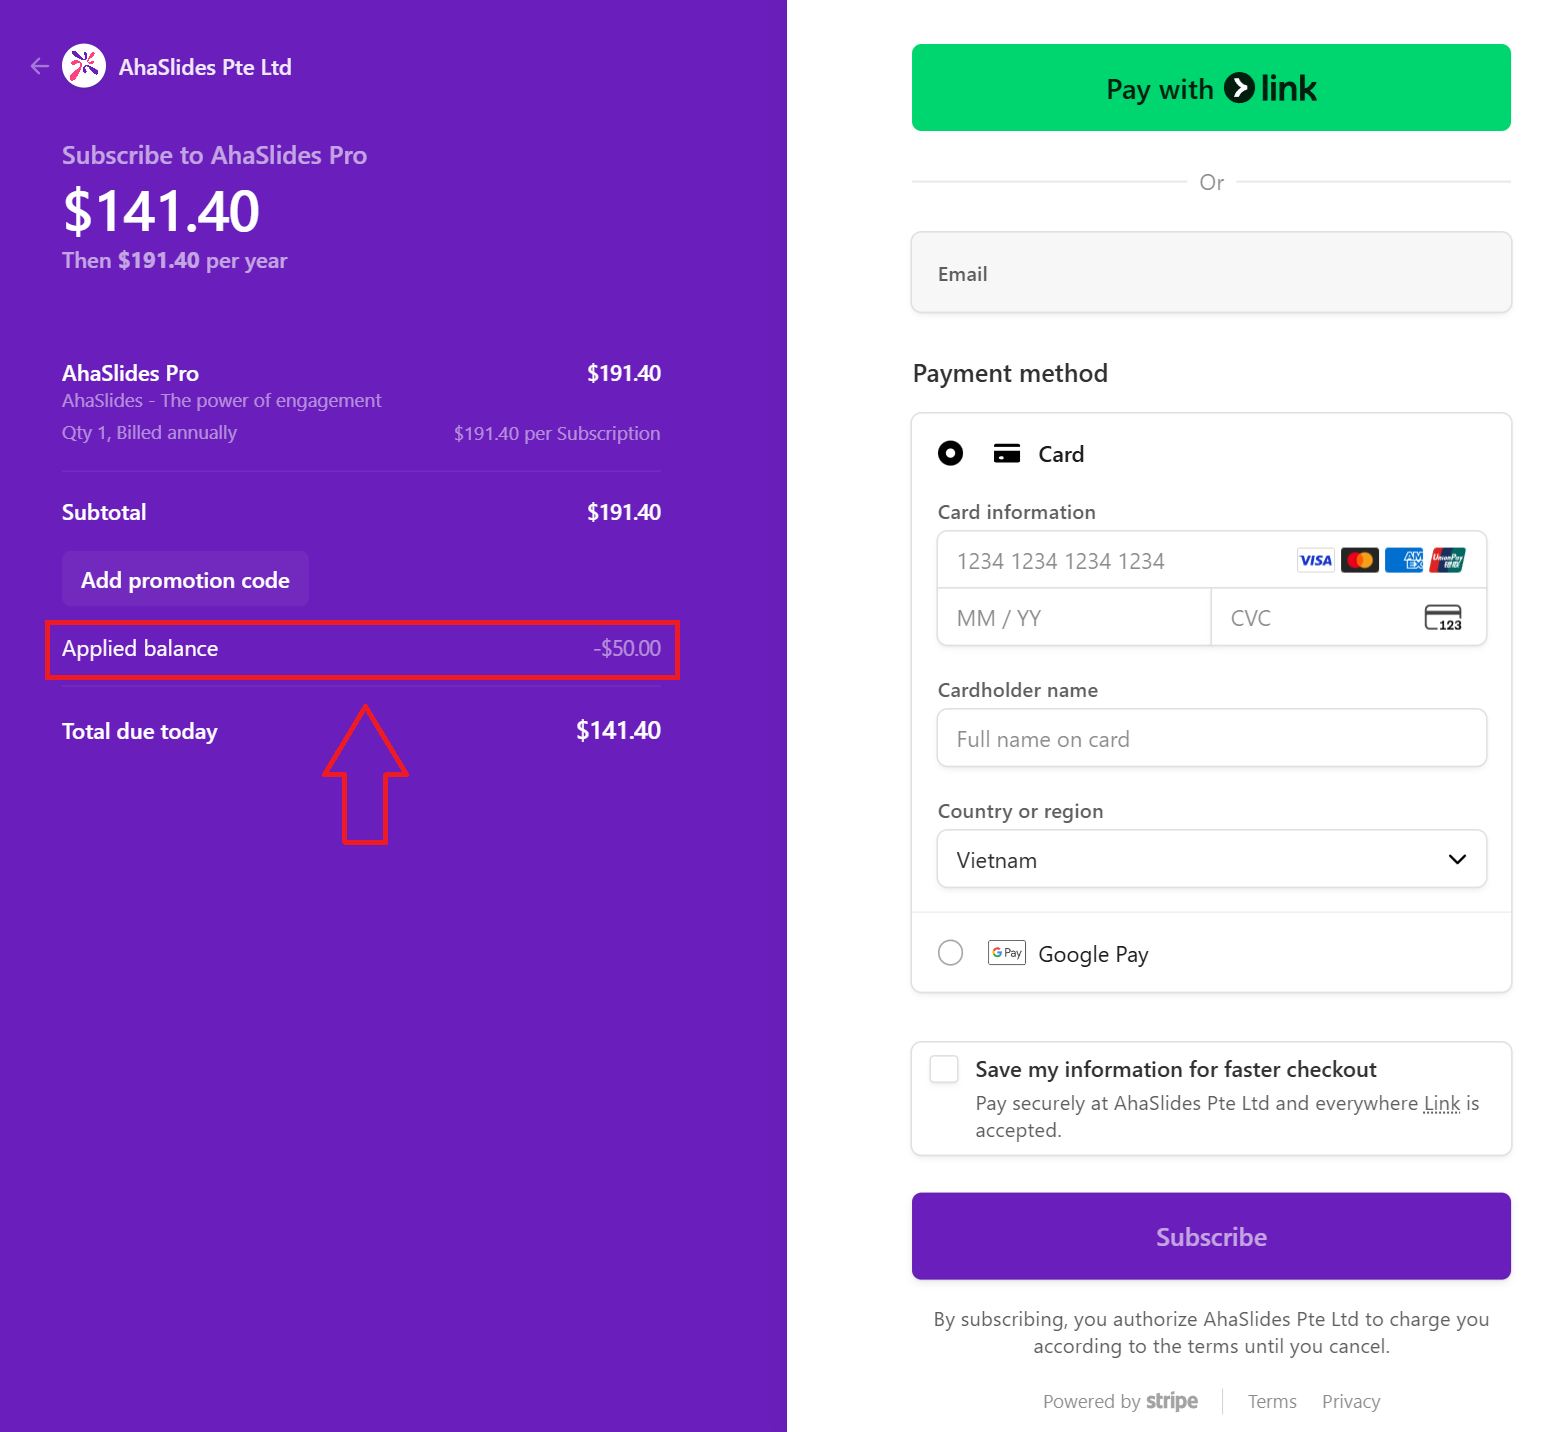The image size is (1557, 1432).
Task: Select the Card payment radio button
Action: click(950, 454)
